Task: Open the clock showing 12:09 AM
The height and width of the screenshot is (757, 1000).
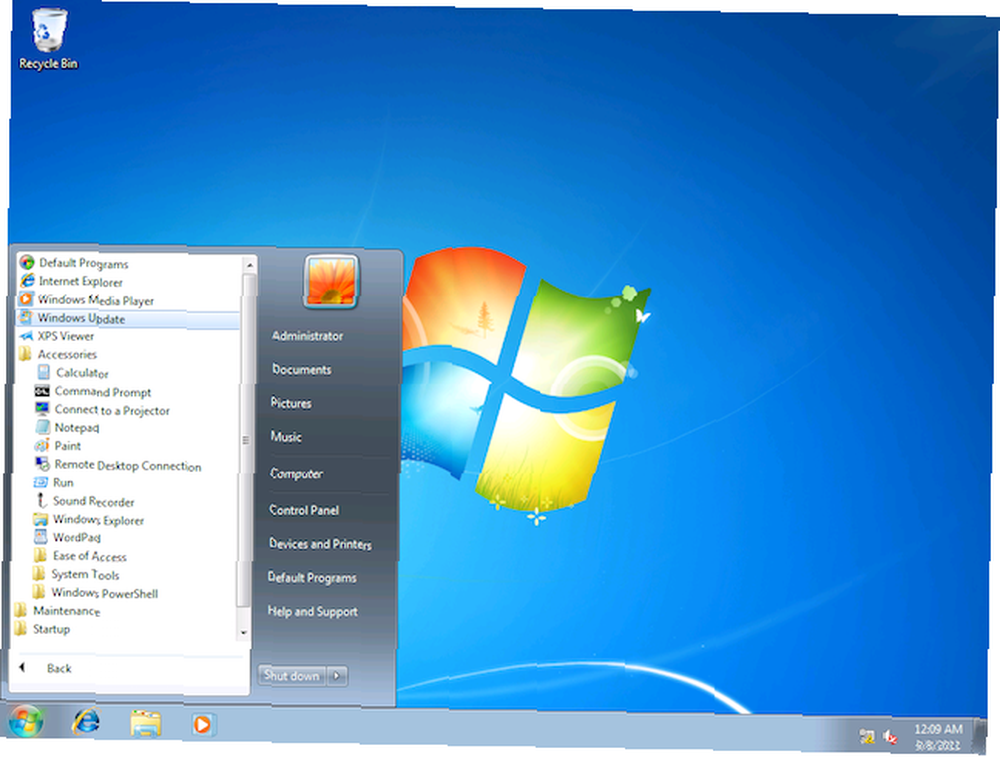Action: pos(938,737)
